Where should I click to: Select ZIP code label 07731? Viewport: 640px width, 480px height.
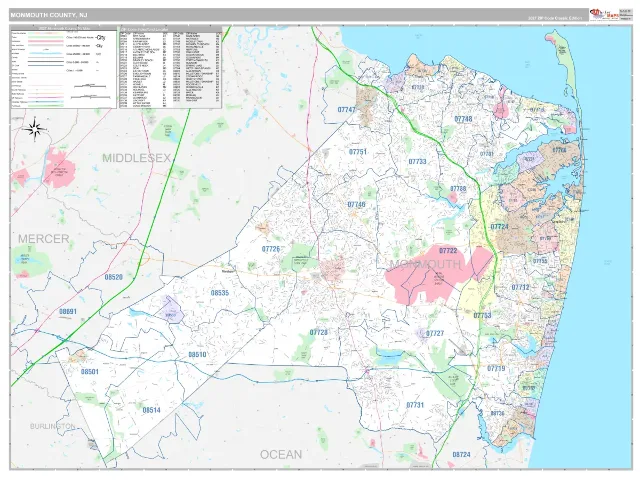415,404
